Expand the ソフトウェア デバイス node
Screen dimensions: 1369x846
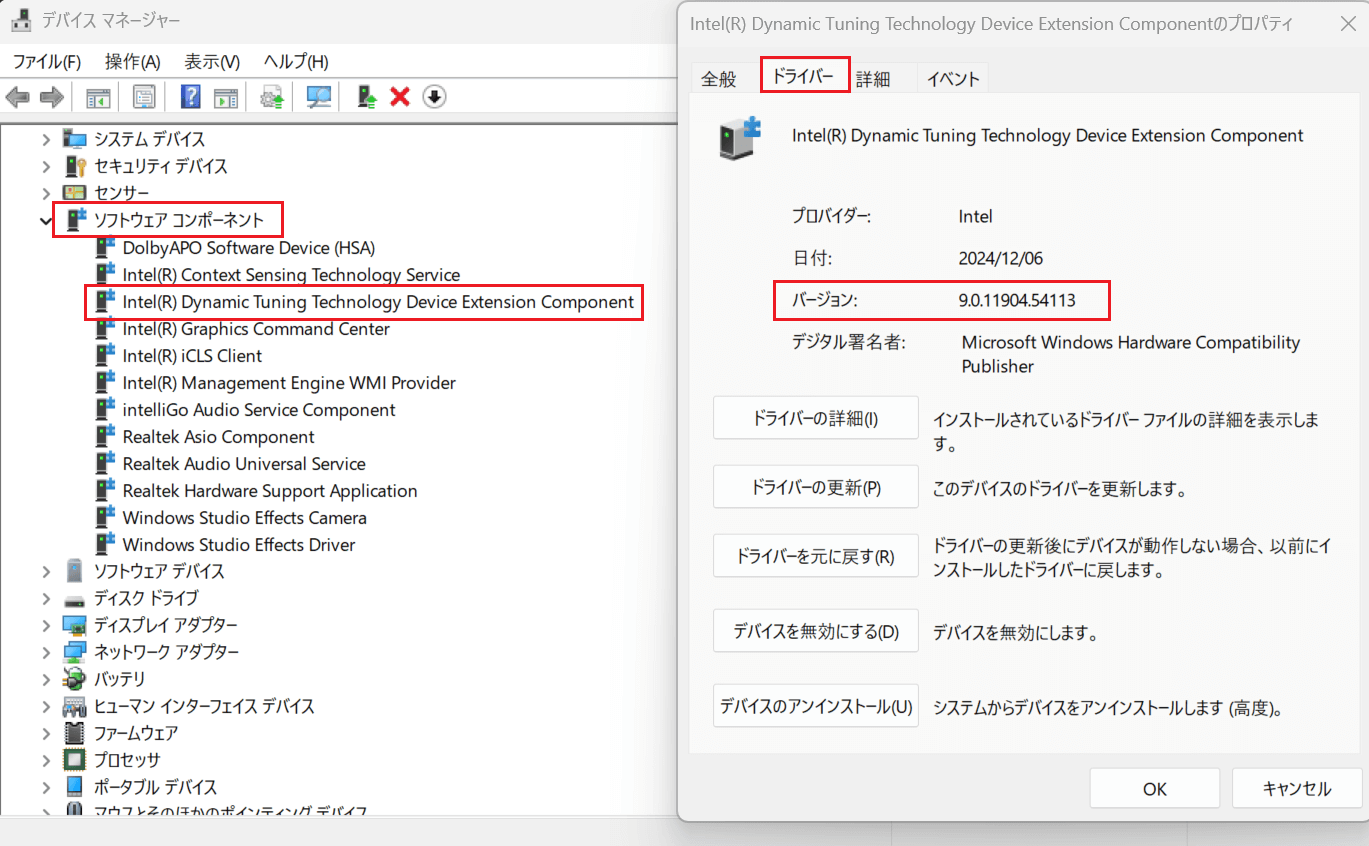coord(46,571)
